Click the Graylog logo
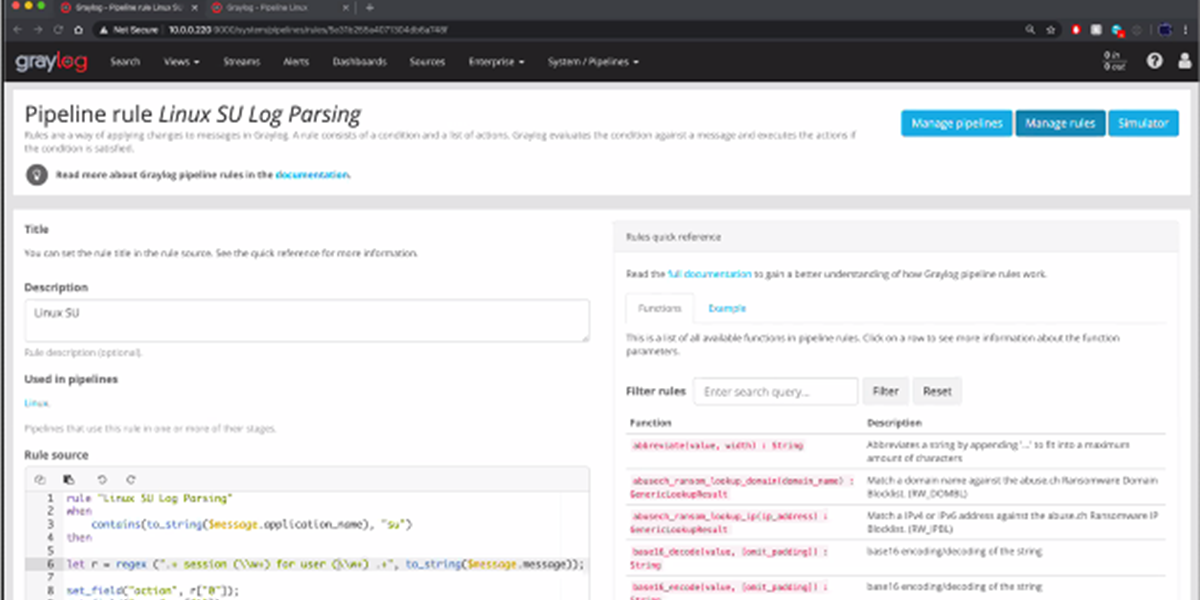The image size is (1200, 600). point(51,62)
